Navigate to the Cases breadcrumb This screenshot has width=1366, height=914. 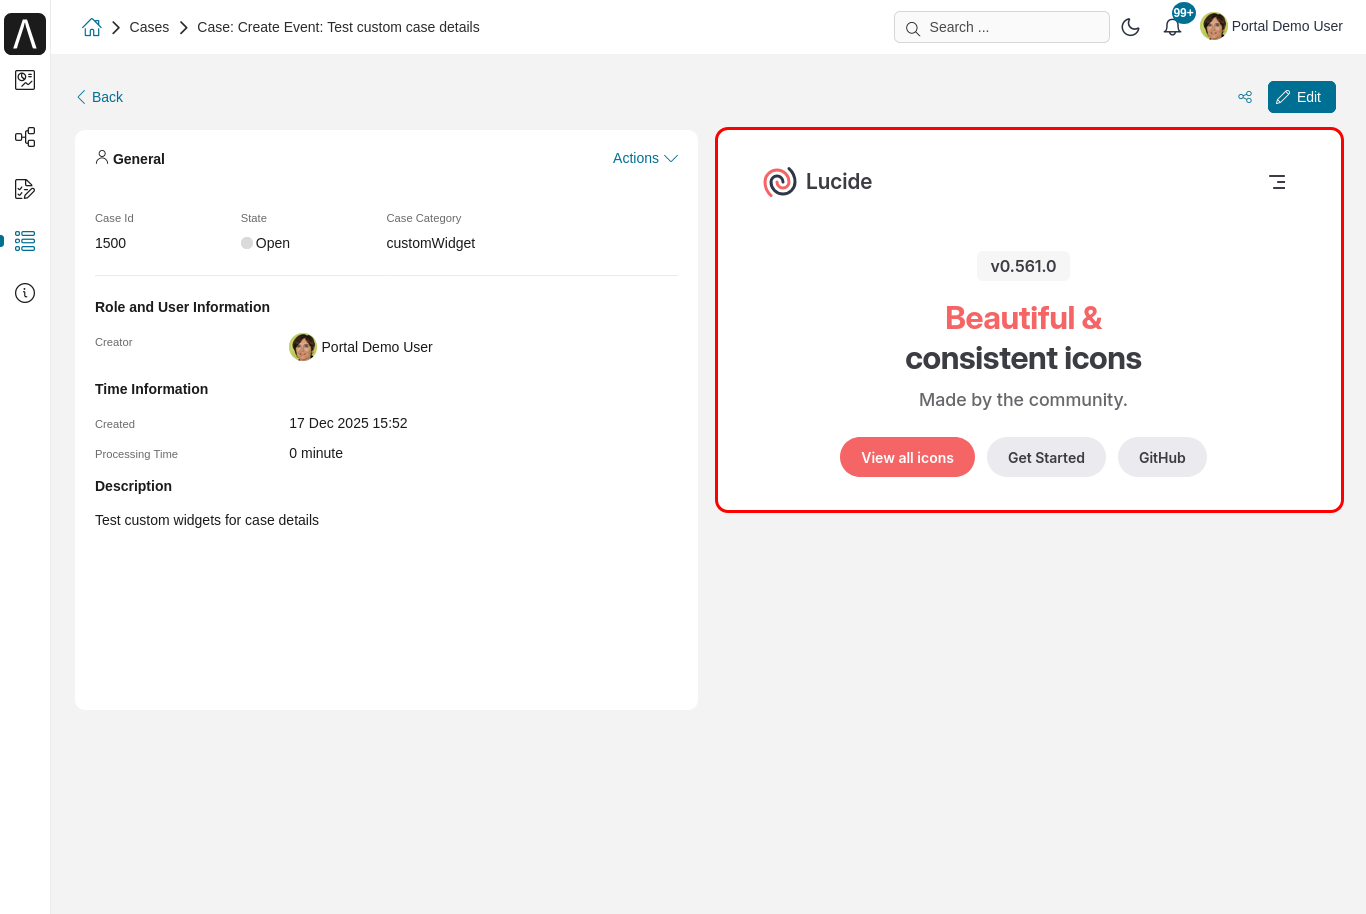tap(149, 27)
